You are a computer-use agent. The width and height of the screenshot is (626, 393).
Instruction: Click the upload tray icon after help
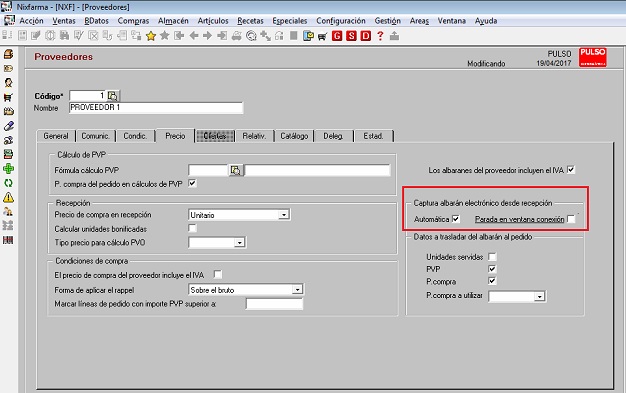(x=394, y=36)
